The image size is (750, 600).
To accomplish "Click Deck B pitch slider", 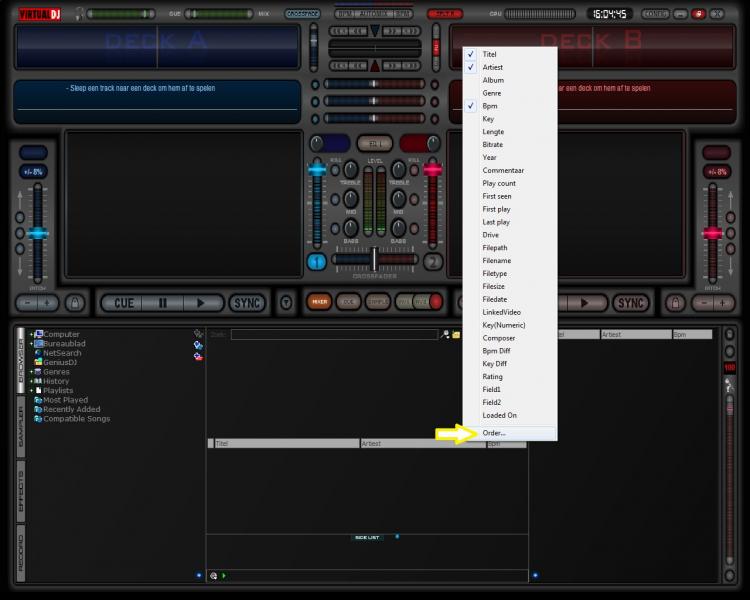I will coord(713,233).
